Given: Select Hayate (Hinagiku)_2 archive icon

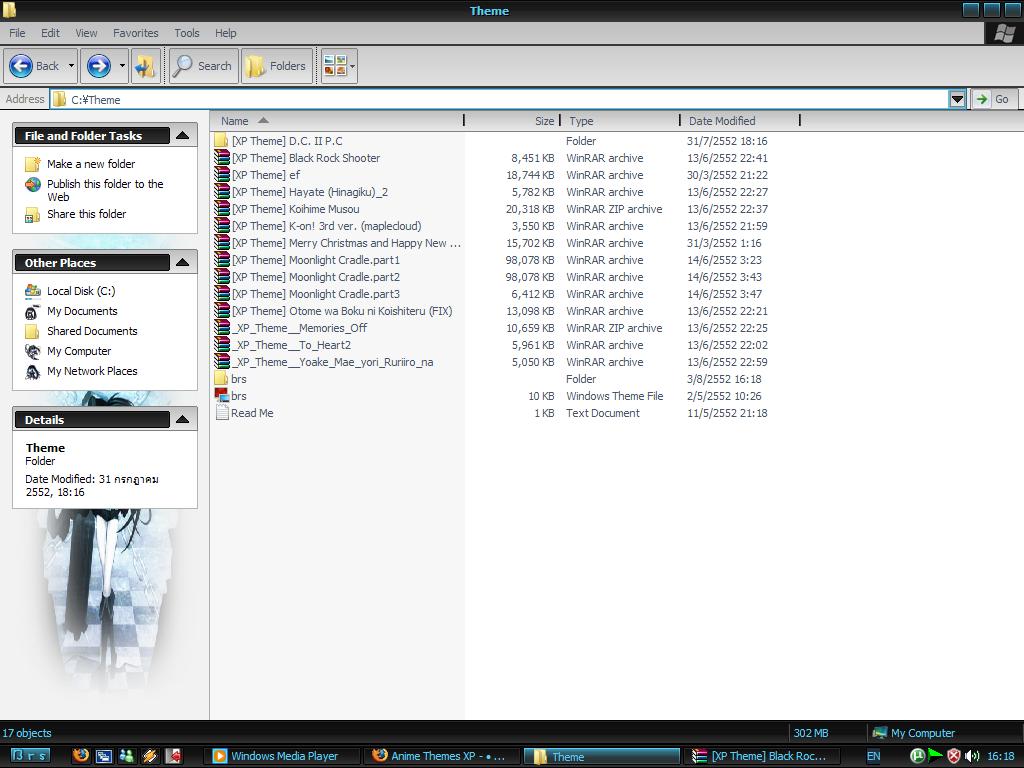Looking at the screenshot, I should click(221, 191).
